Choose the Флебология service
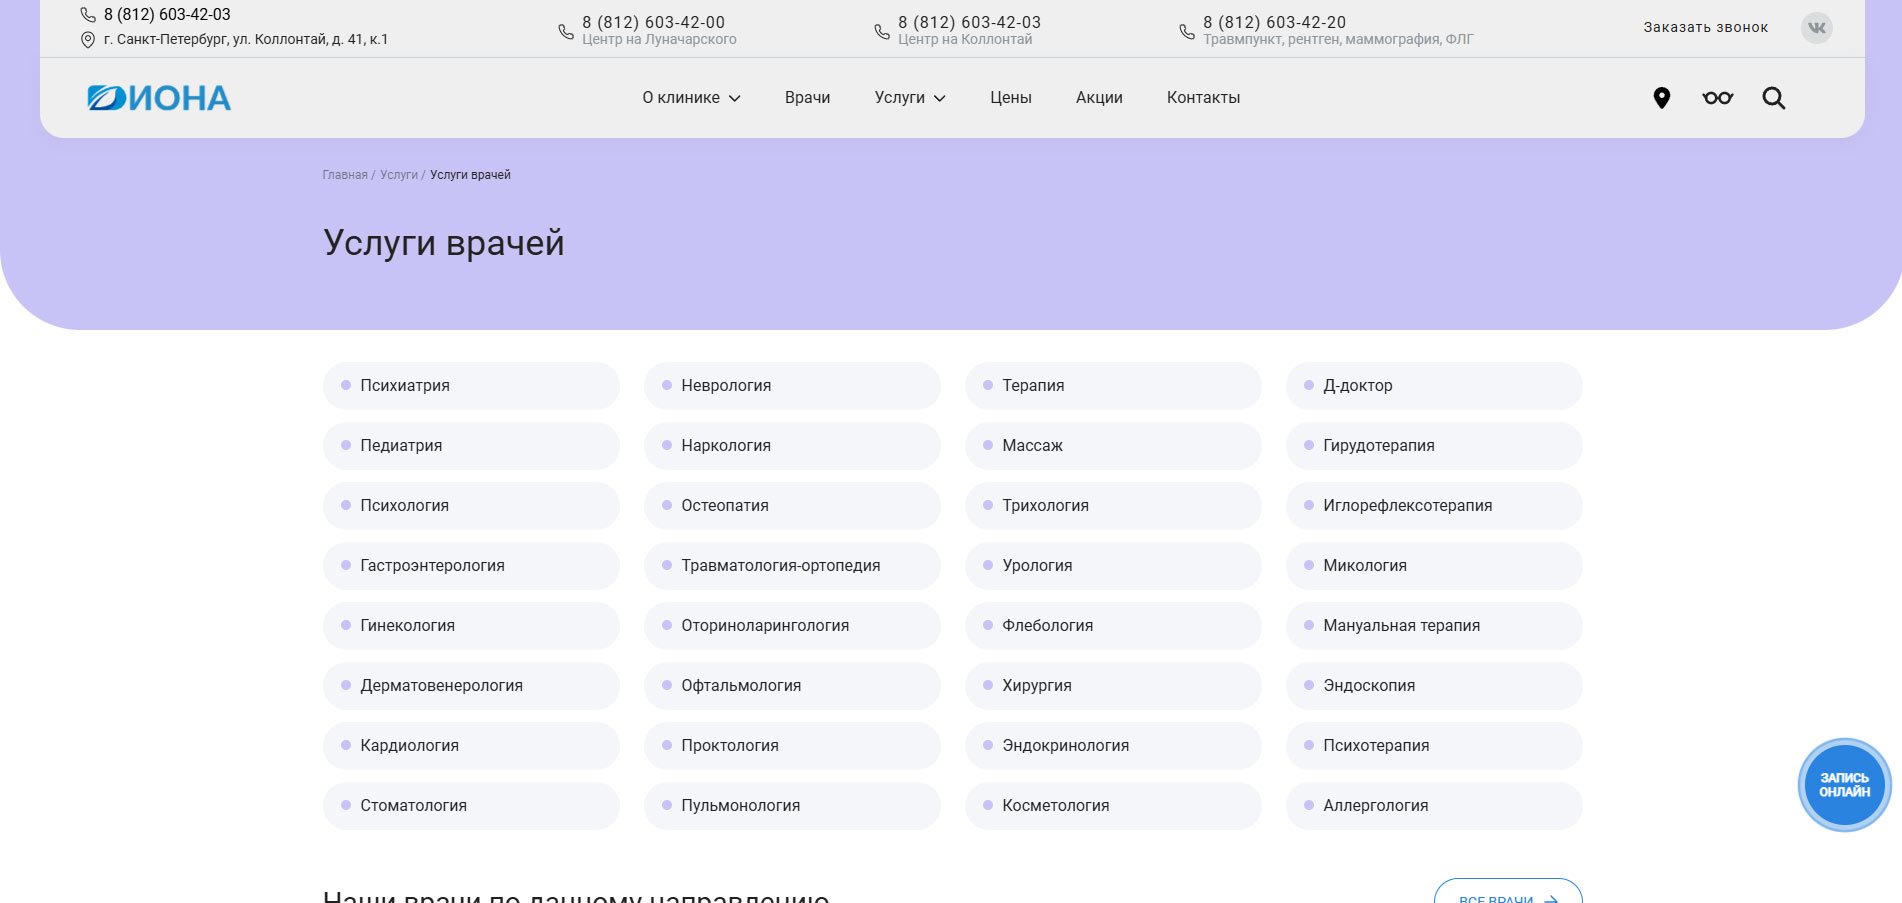 point(1113,626)
